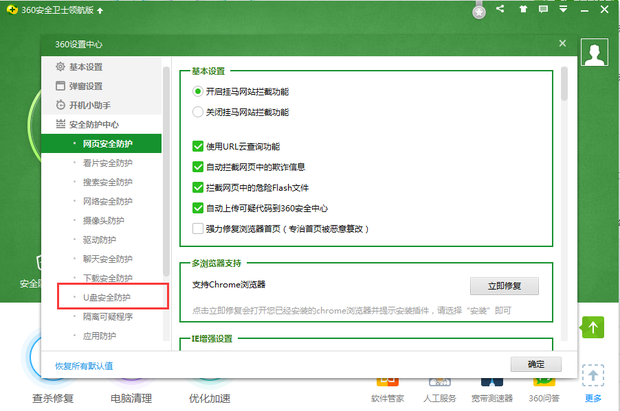Open 软件管家 tool
Screen dimensions: 620x411
388,398
